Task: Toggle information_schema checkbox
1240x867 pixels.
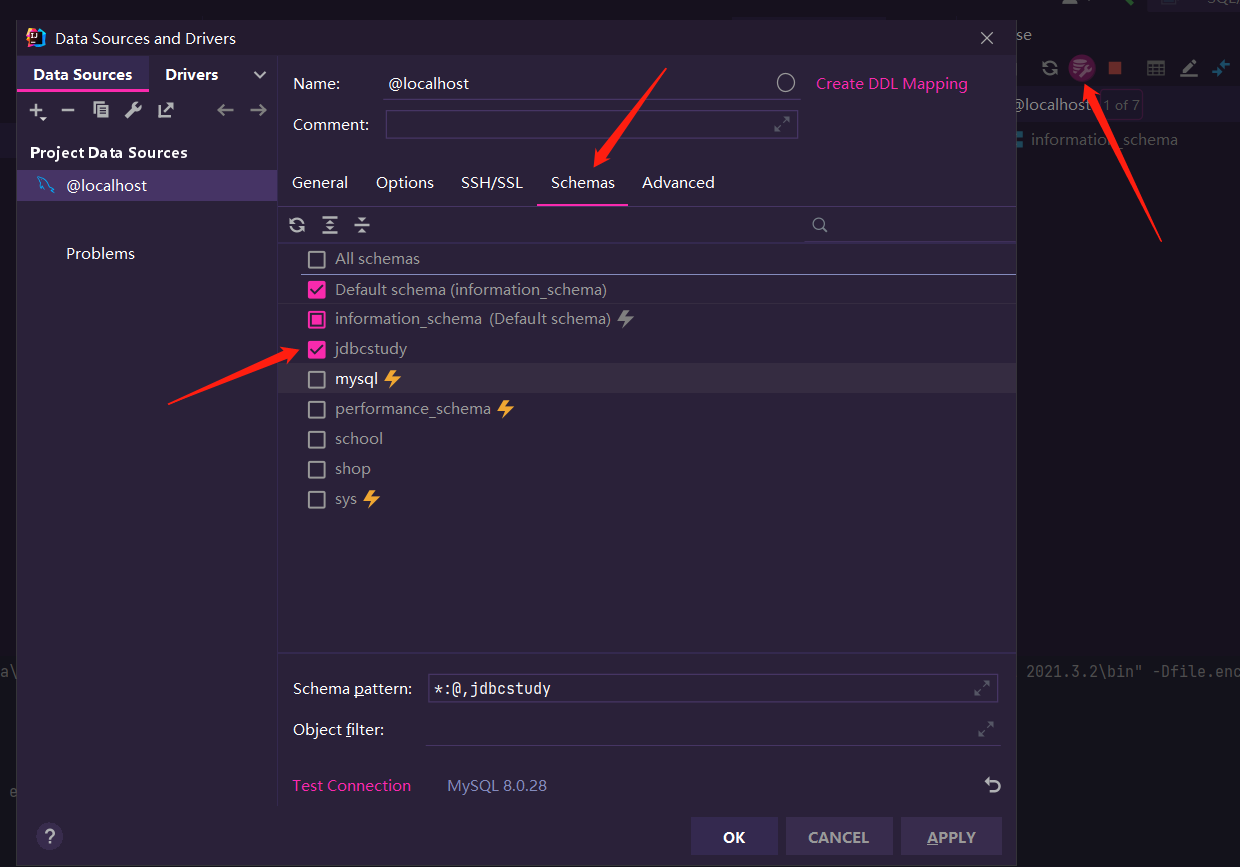Action: pos(317,319)
